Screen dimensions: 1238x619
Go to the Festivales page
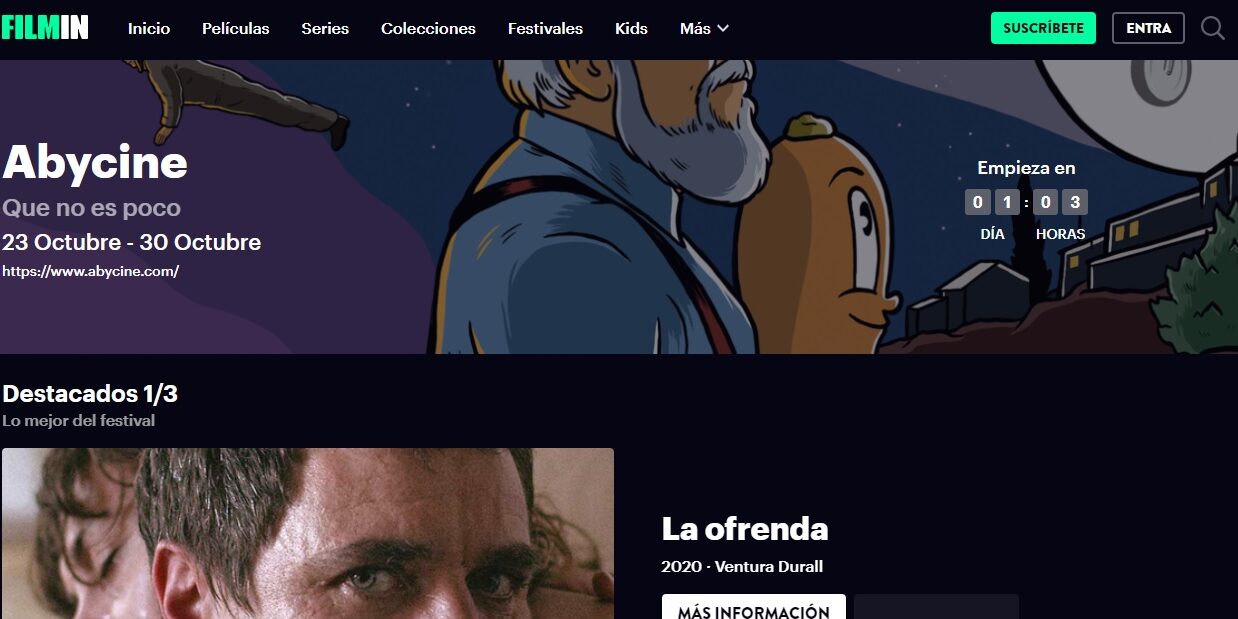point(545,29)
